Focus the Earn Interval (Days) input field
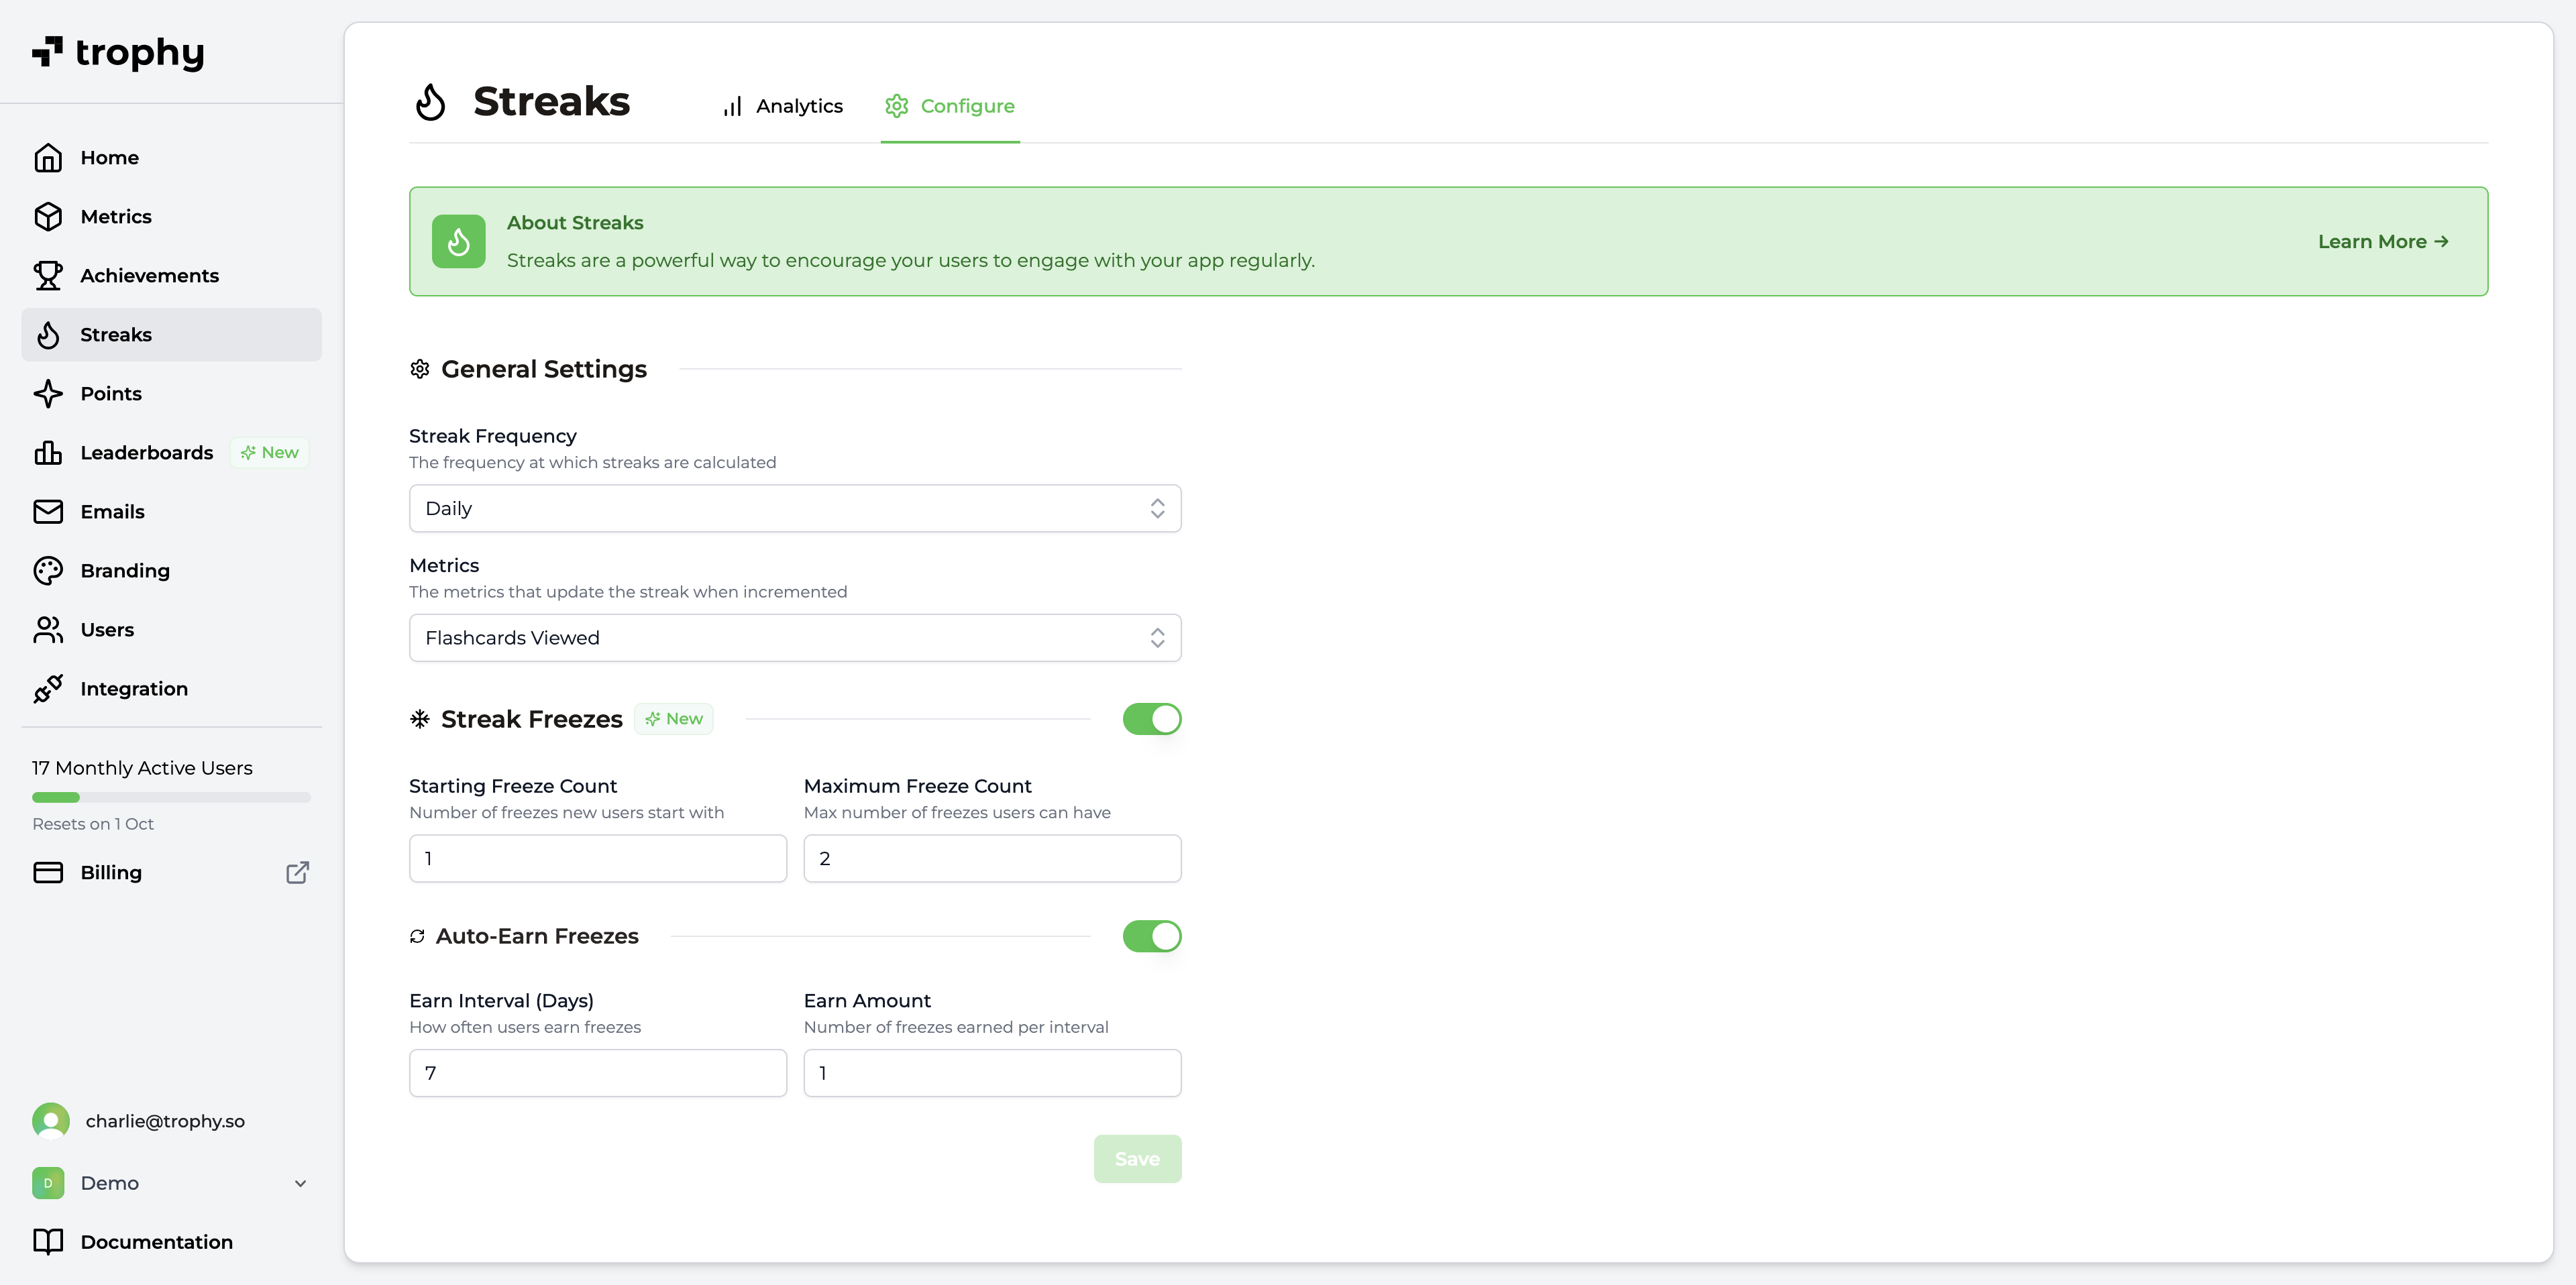The height and width of the screenshot is (1285, 2576). (597, 1073)
